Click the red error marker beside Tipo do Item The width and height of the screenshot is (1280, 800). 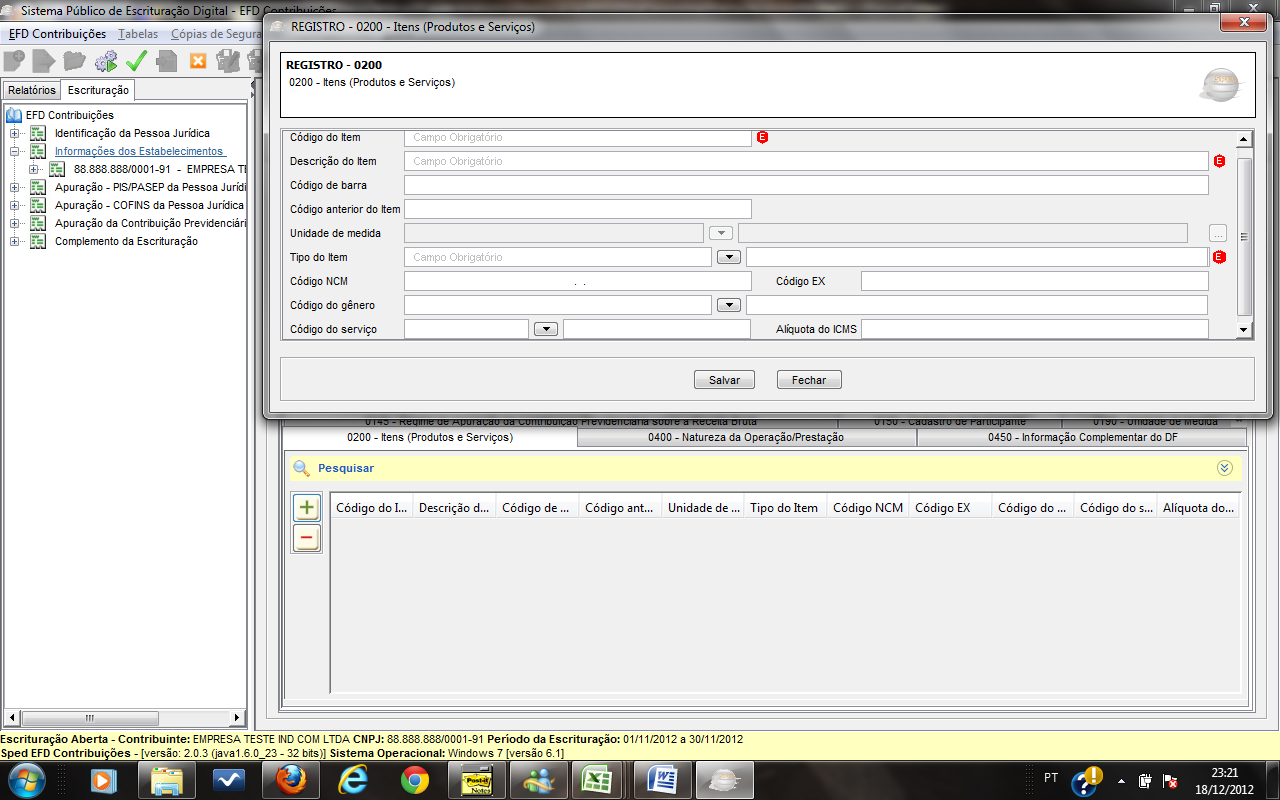[1219, 257]
